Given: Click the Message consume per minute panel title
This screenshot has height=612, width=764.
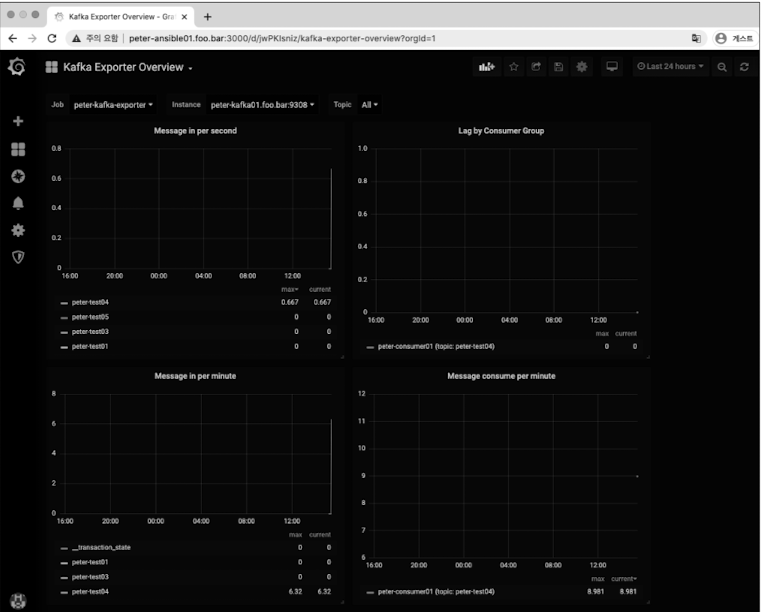Looking at the screenshot, I should (x=501, y=376).
